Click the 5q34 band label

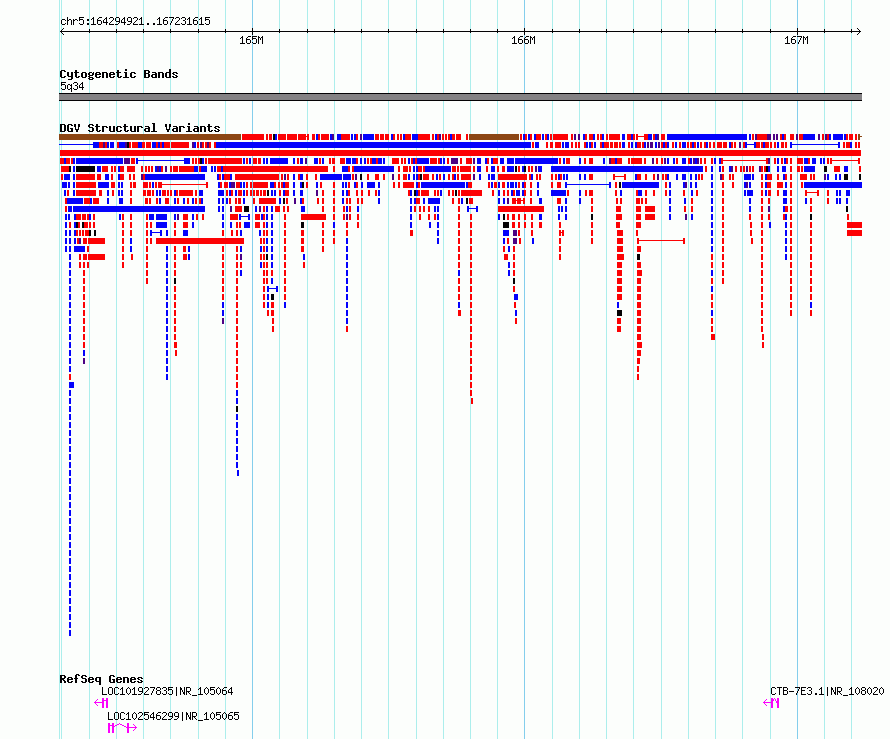(x=72, y=86)
